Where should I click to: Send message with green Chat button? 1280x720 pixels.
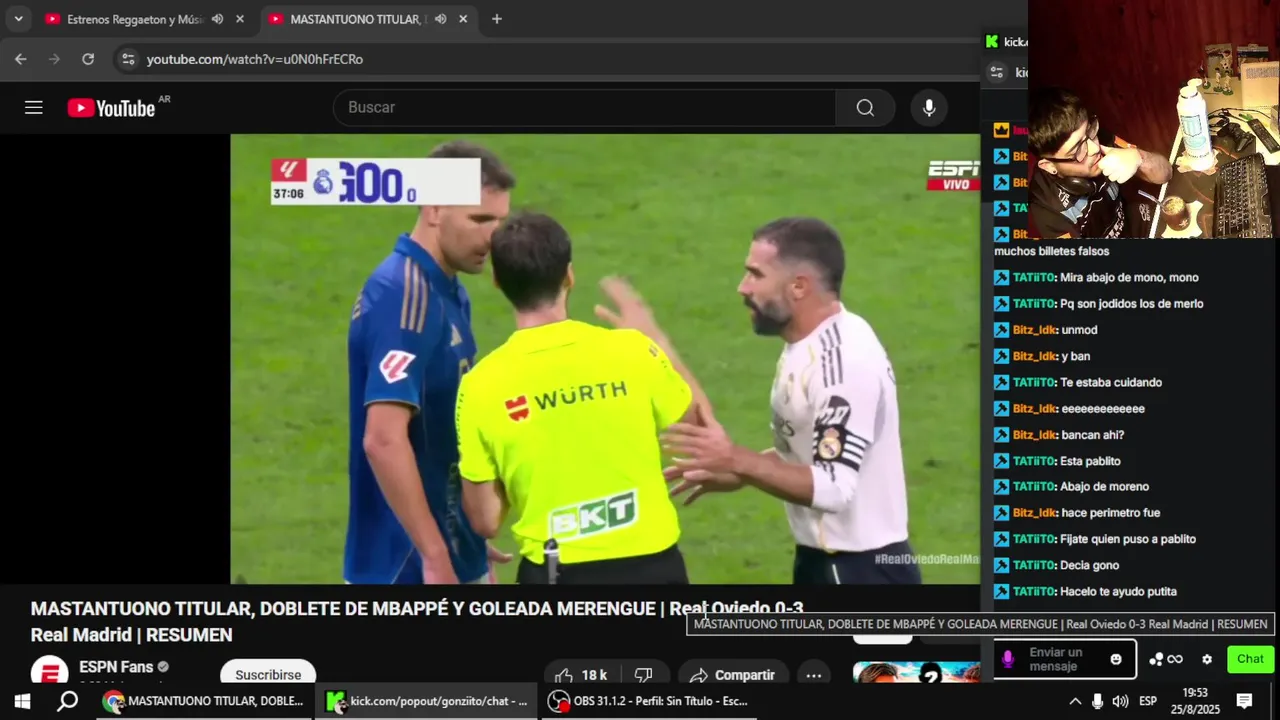[x=1250, y=658]
